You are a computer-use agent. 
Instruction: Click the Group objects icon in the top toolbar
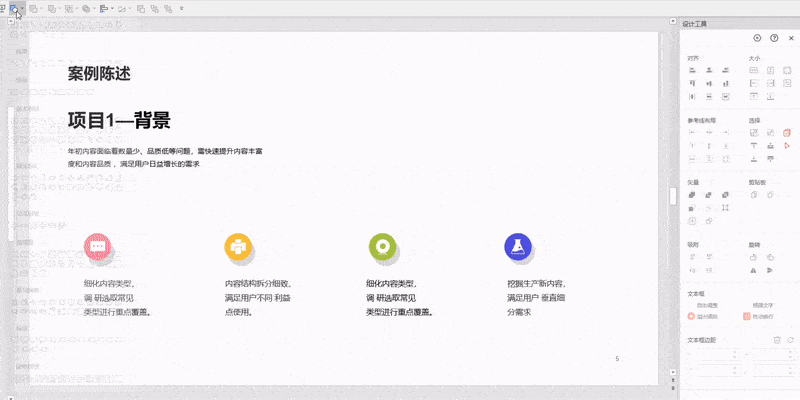point(141,9)
